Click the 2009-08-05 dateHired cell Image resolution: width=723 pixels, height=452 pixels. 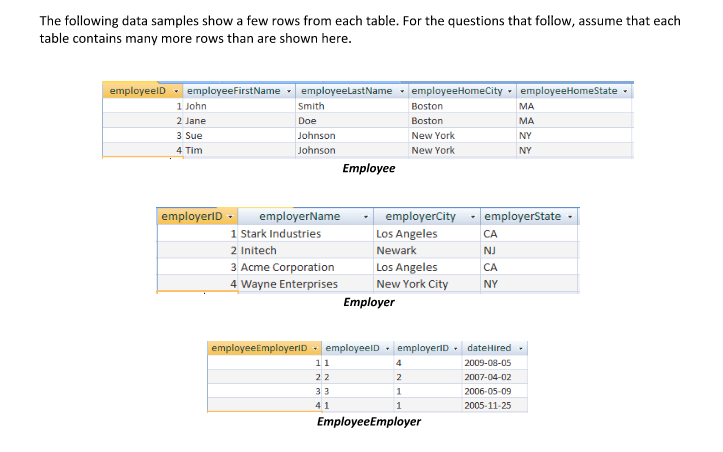pos(488,363)
